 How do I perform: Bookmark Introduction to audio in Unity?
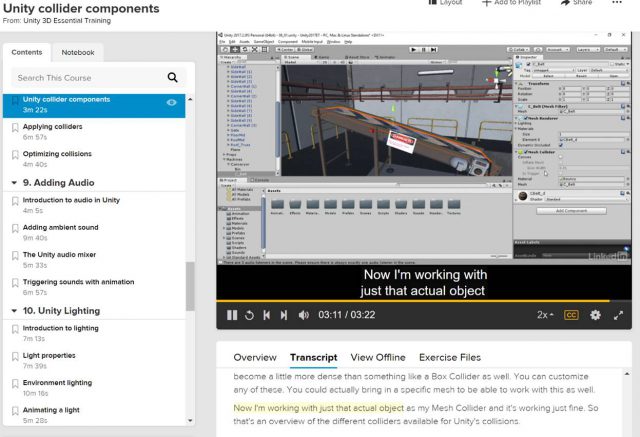(x=15, y=201)
